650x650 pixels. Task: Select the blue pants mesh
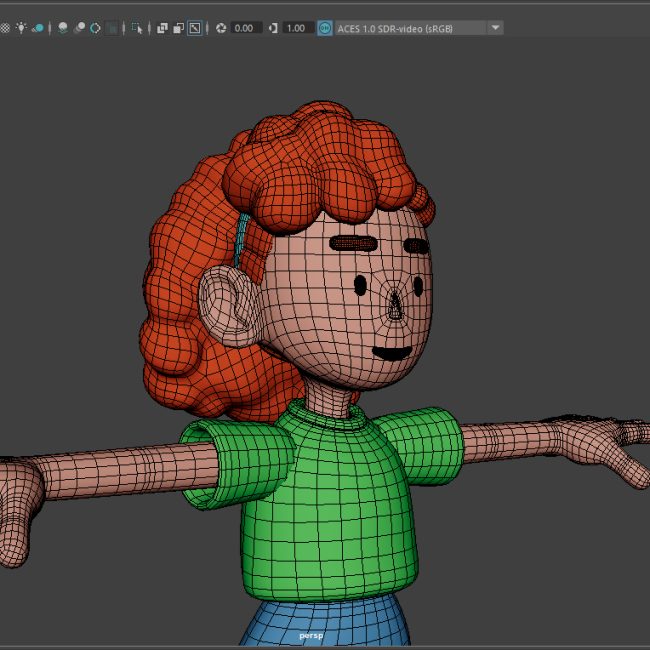(x=325, y=620)
